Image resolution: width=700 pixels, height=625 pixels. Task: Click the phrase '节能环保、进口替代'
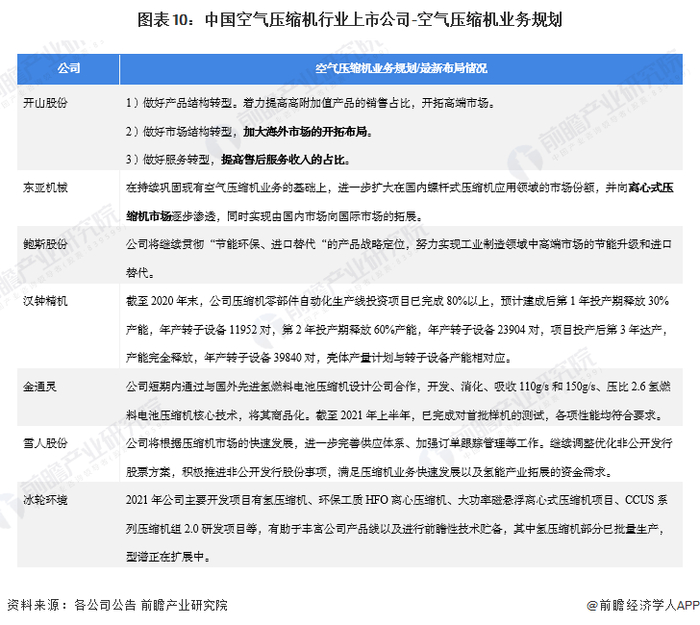pyautogui.click(x=265, y=244)
